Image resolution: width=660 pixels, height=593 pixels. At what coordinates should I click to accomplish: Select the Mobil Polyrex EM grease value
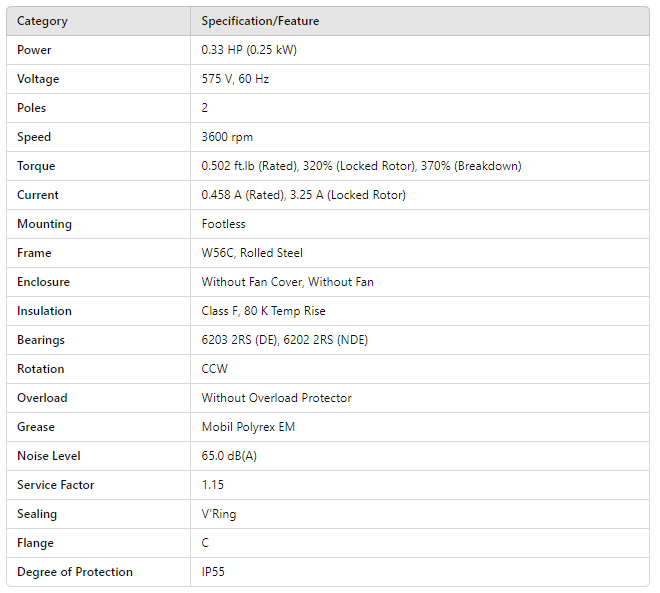click(246, 427)
